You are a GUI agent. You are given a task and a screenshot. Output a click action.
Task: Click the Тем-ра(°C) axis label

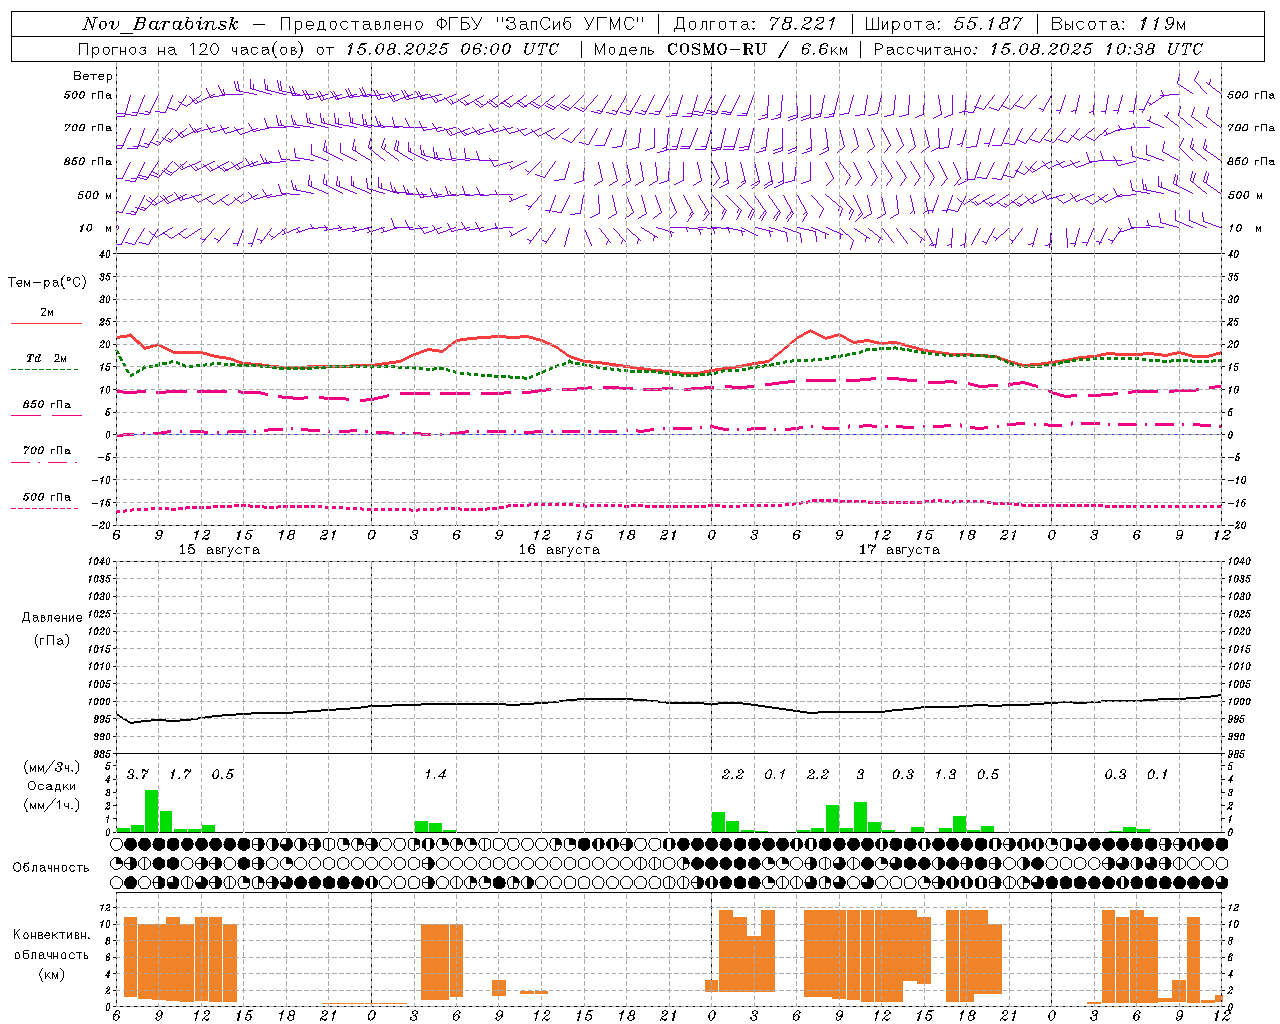pyautogui.click(x=47, y=283)
